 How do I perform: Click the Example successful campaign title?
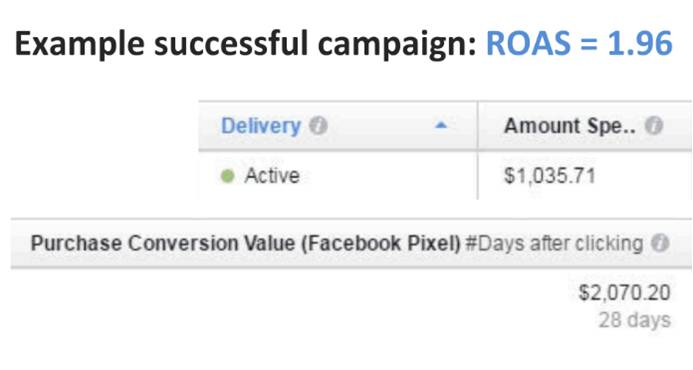[246, 44]
